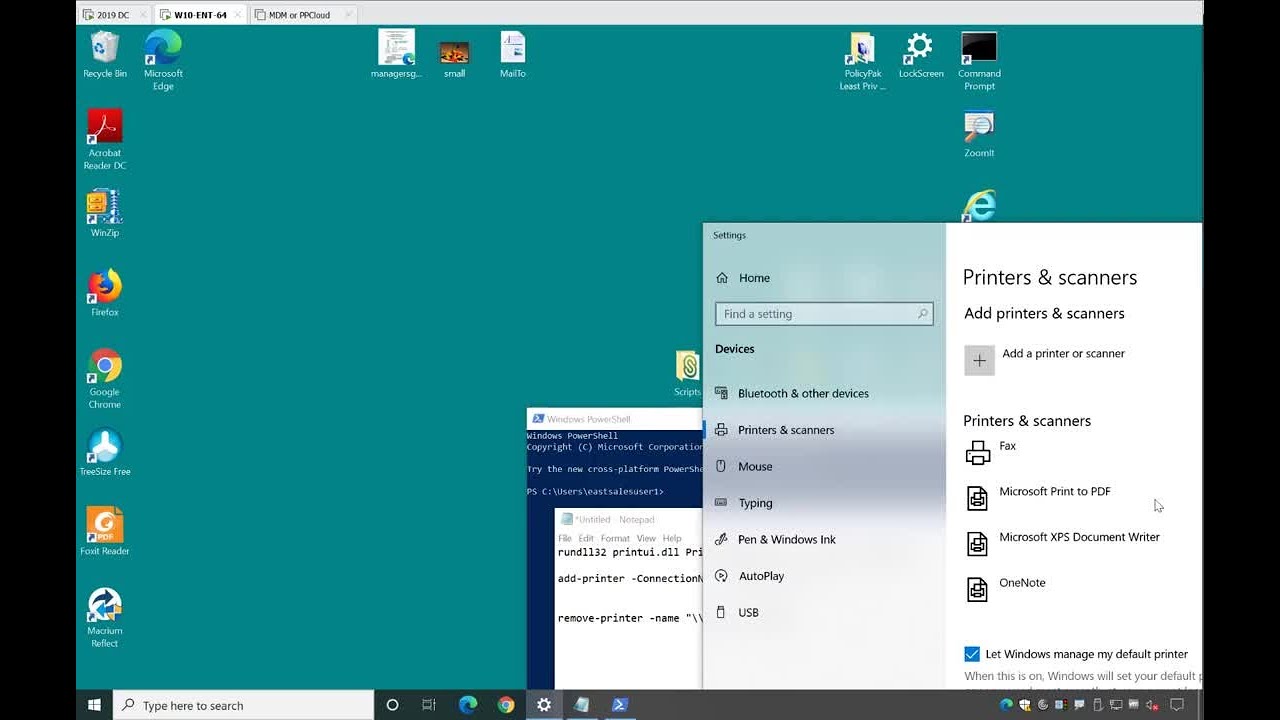Open Task View on the taskbar

429,705
